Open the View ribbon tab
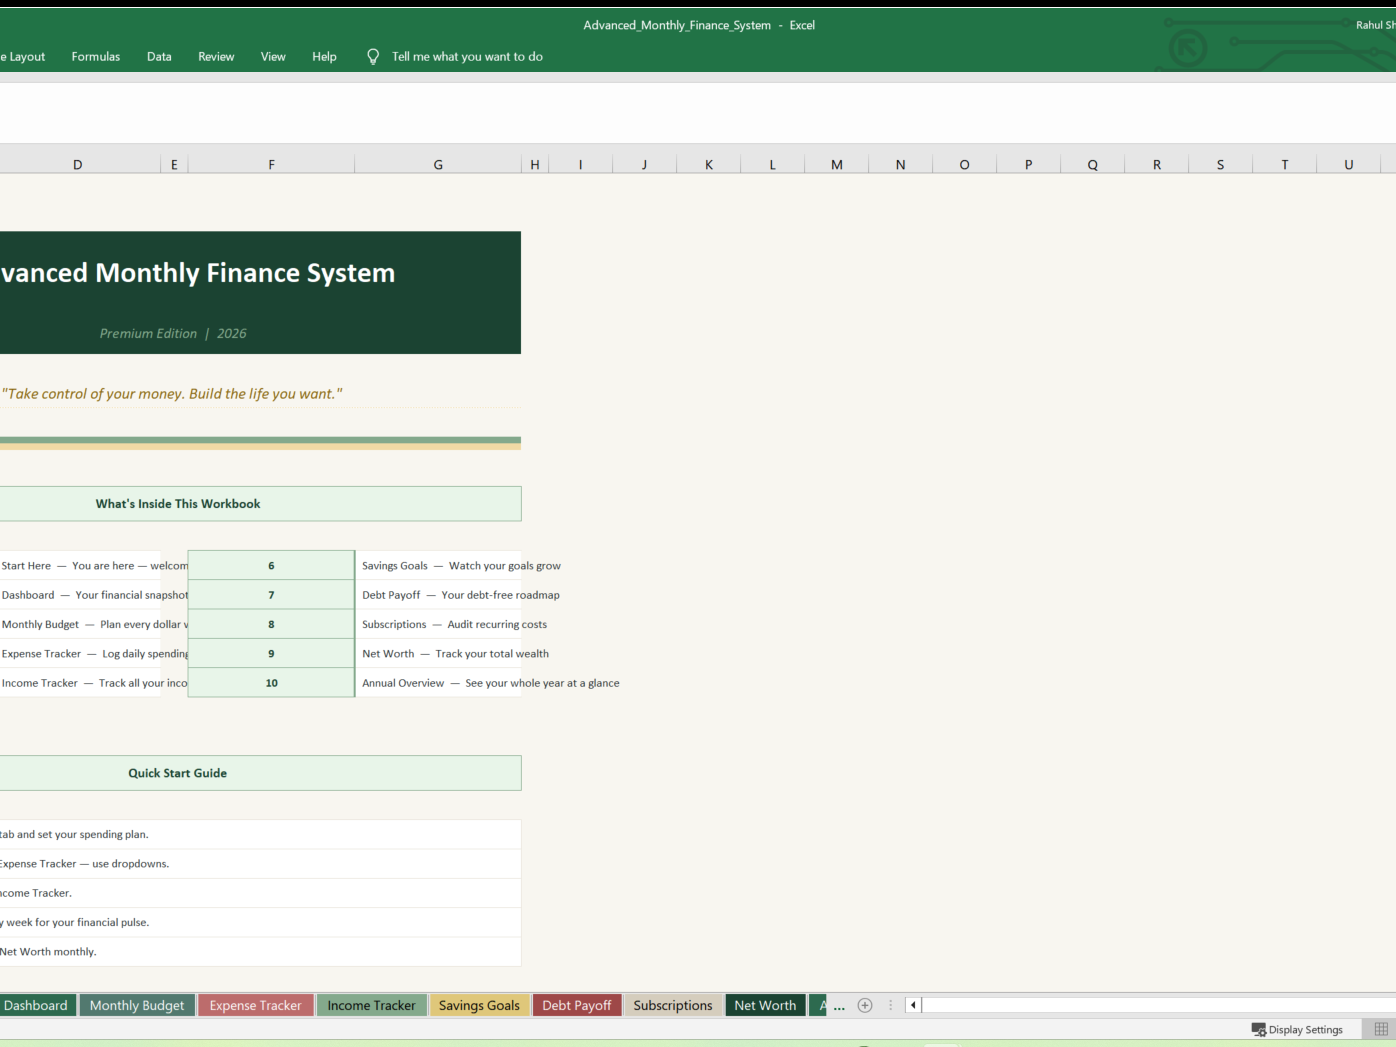The image size is (1396, 1047). [x=273, y=57]
